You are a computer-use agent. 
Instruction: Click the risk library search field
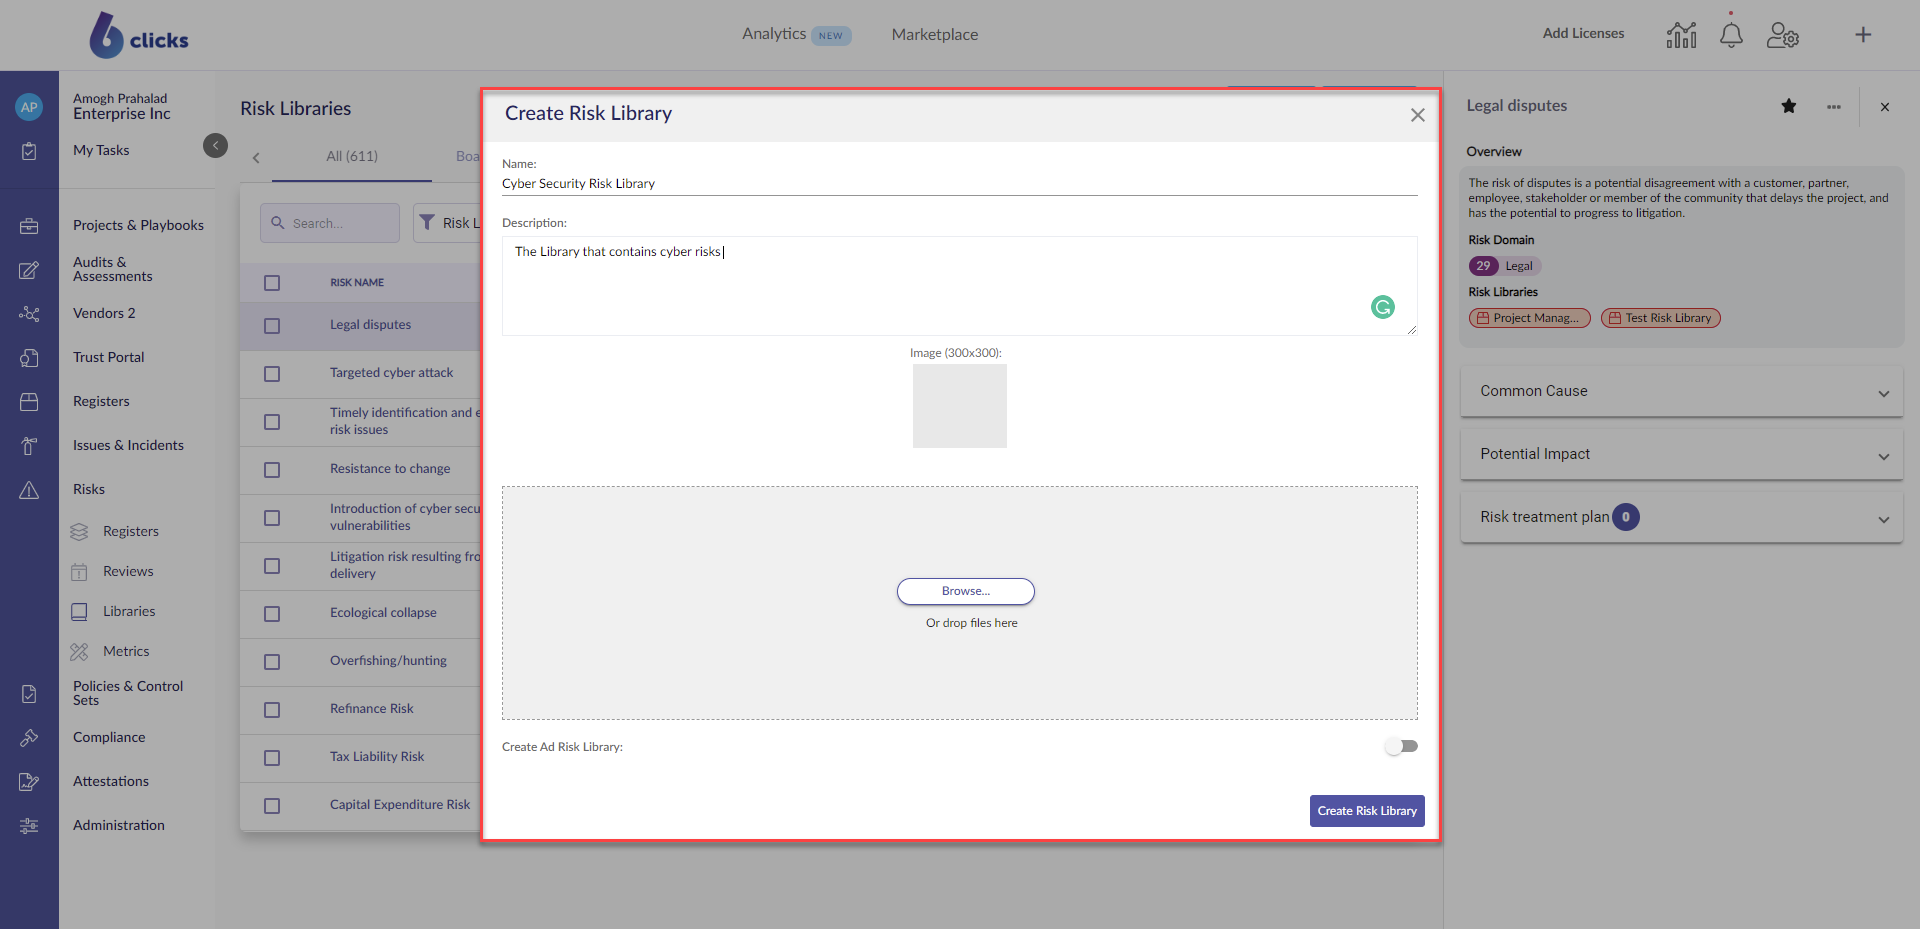tap(329, 222)
